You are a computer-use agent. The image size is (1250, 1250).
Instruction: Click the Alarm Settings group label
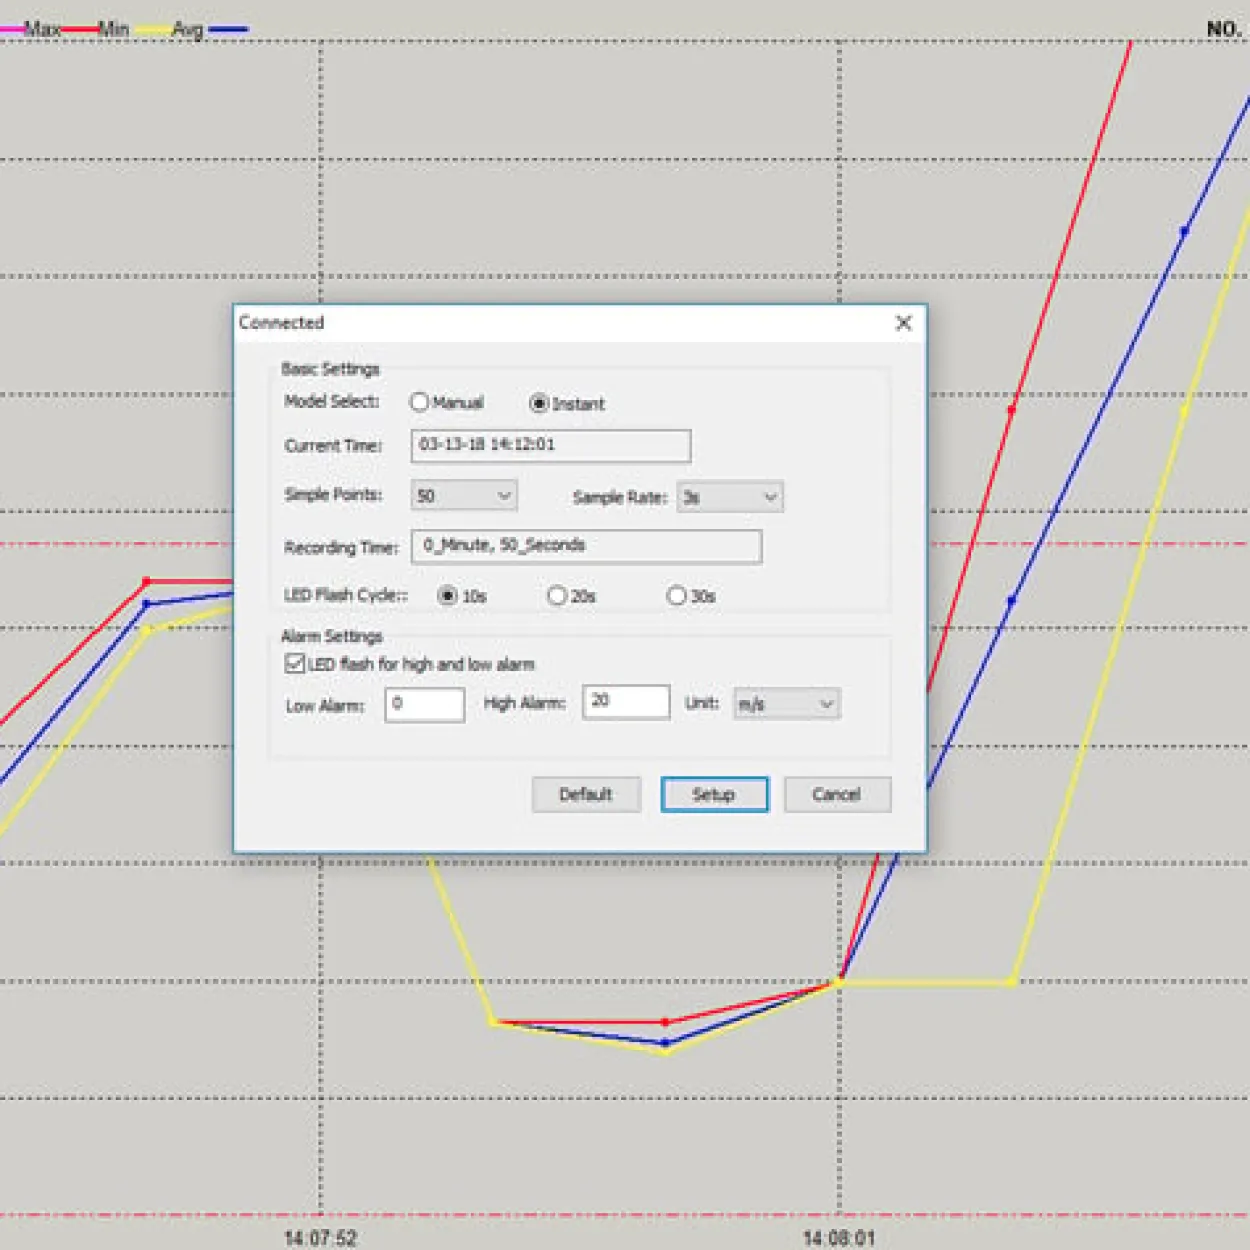tap(332, 636)
